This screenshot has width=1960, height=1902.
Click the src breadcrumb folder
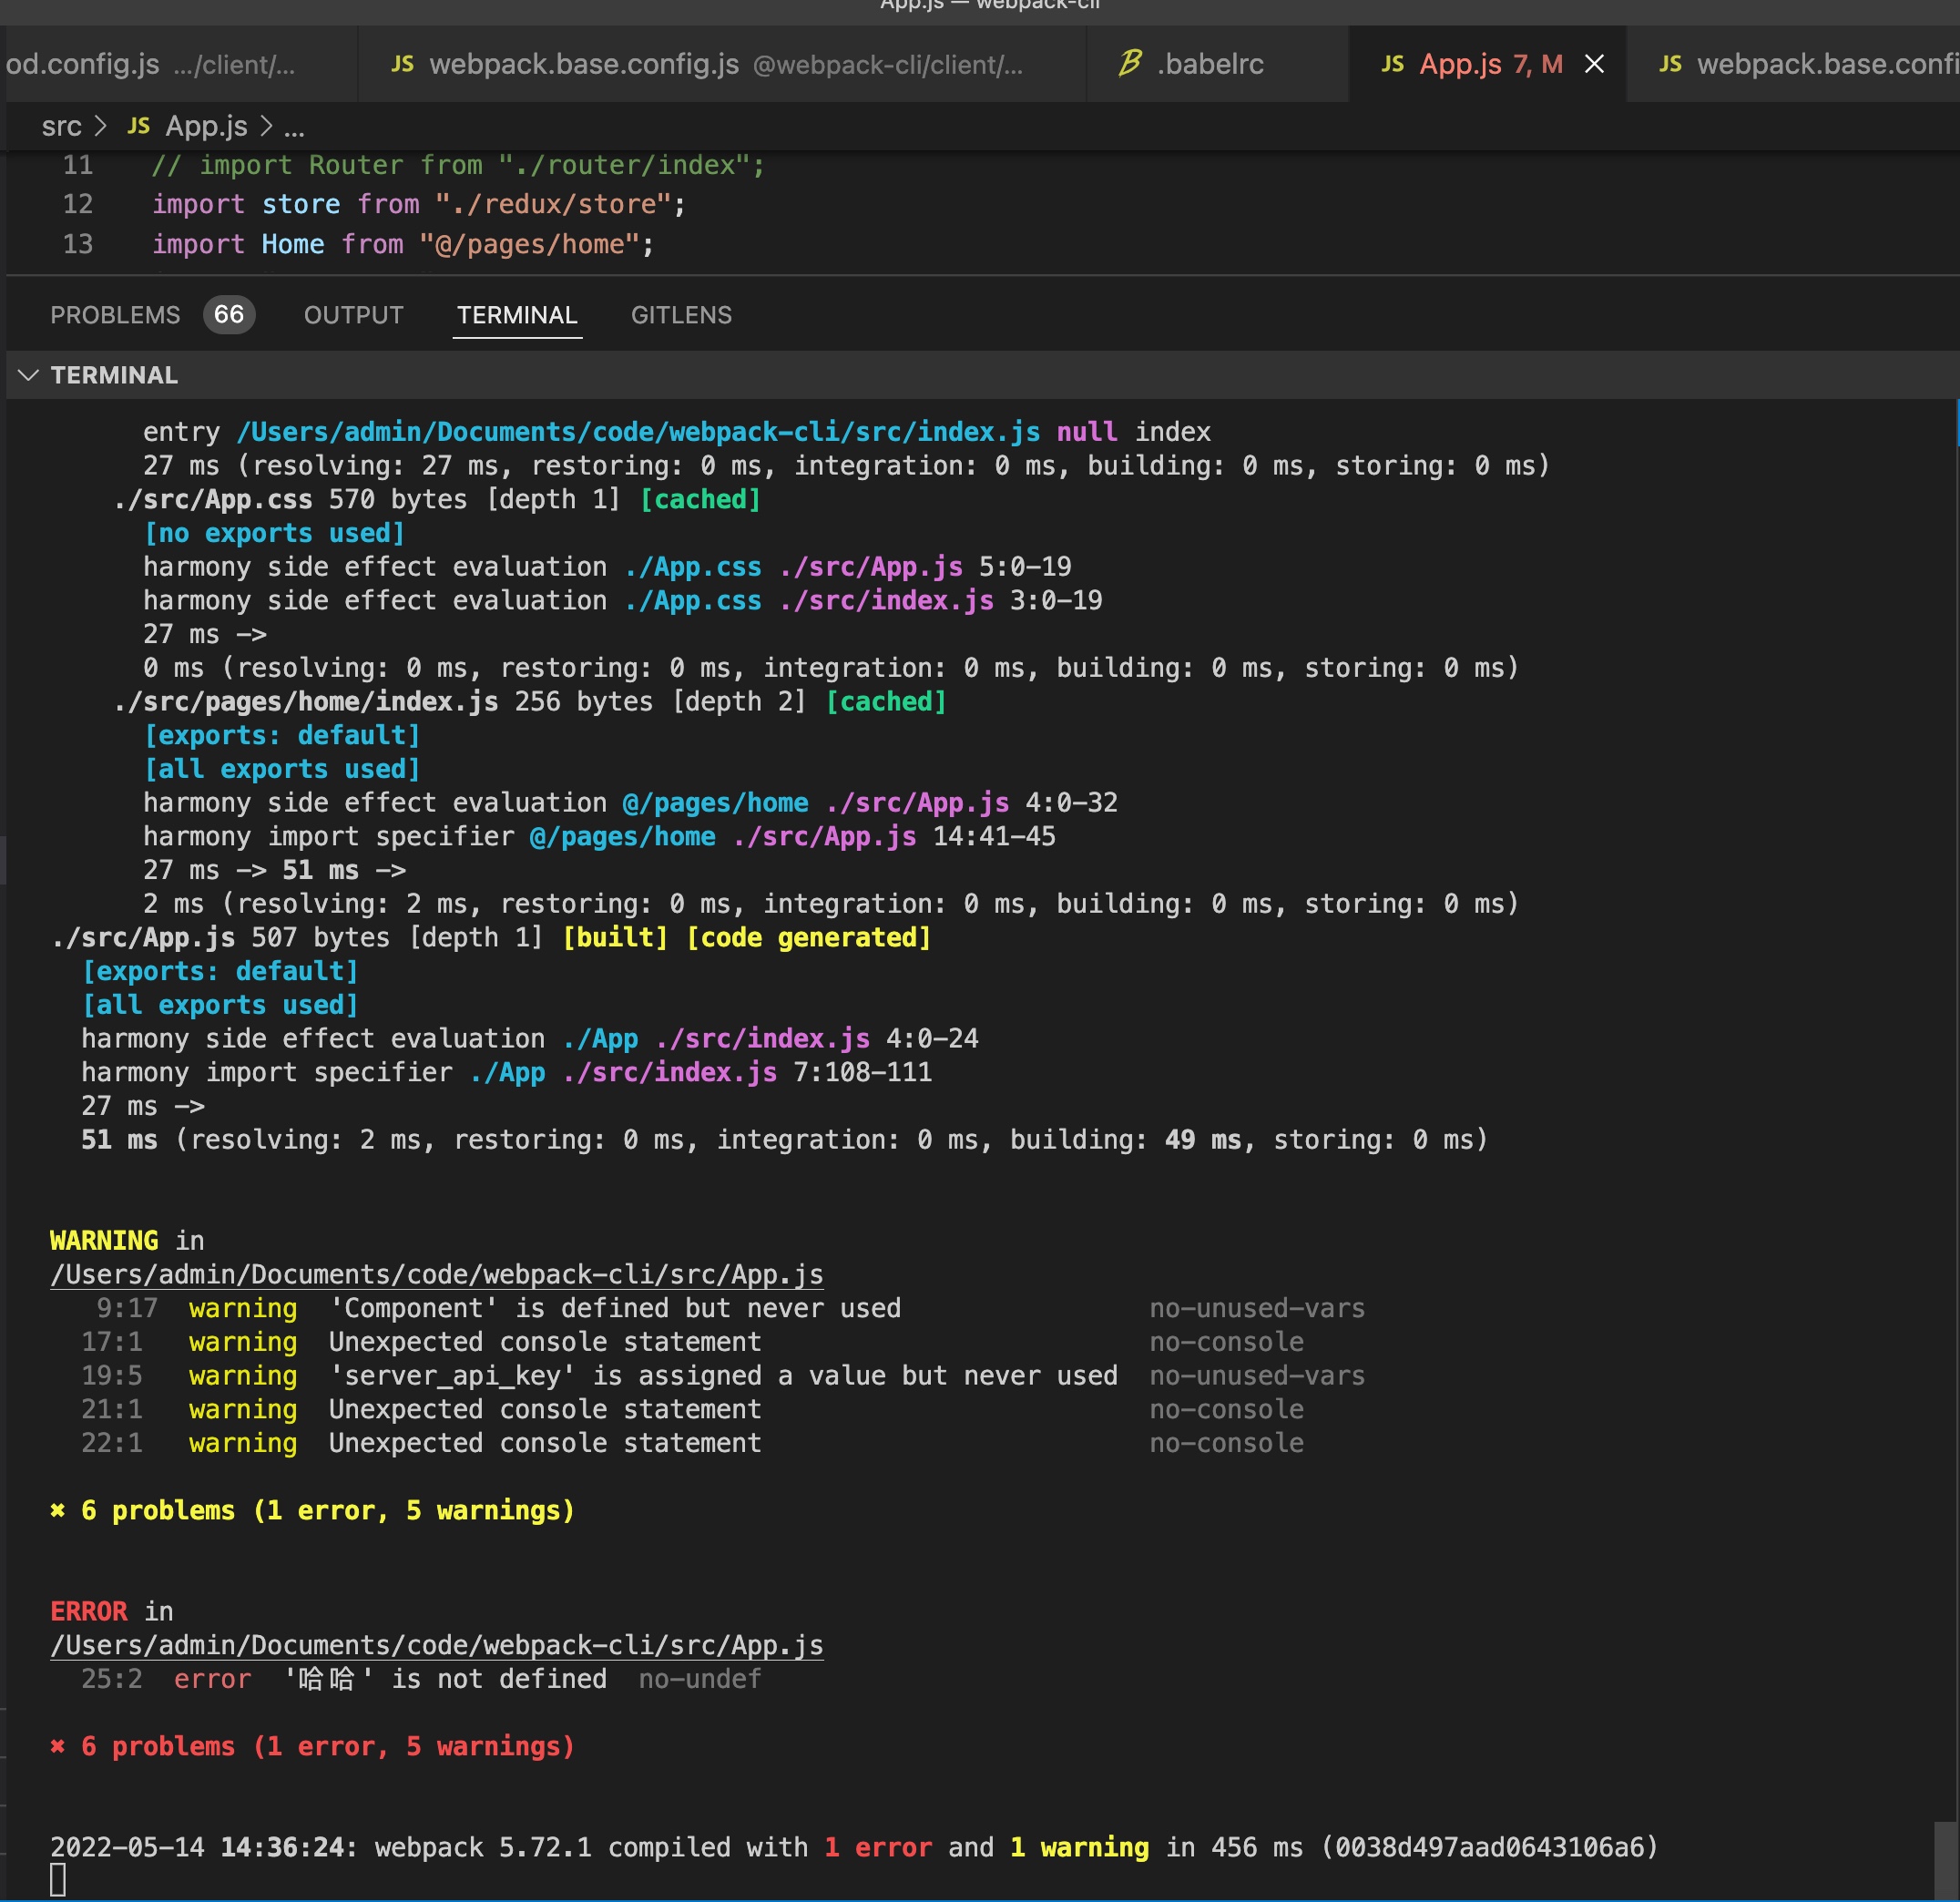point(61,126)
